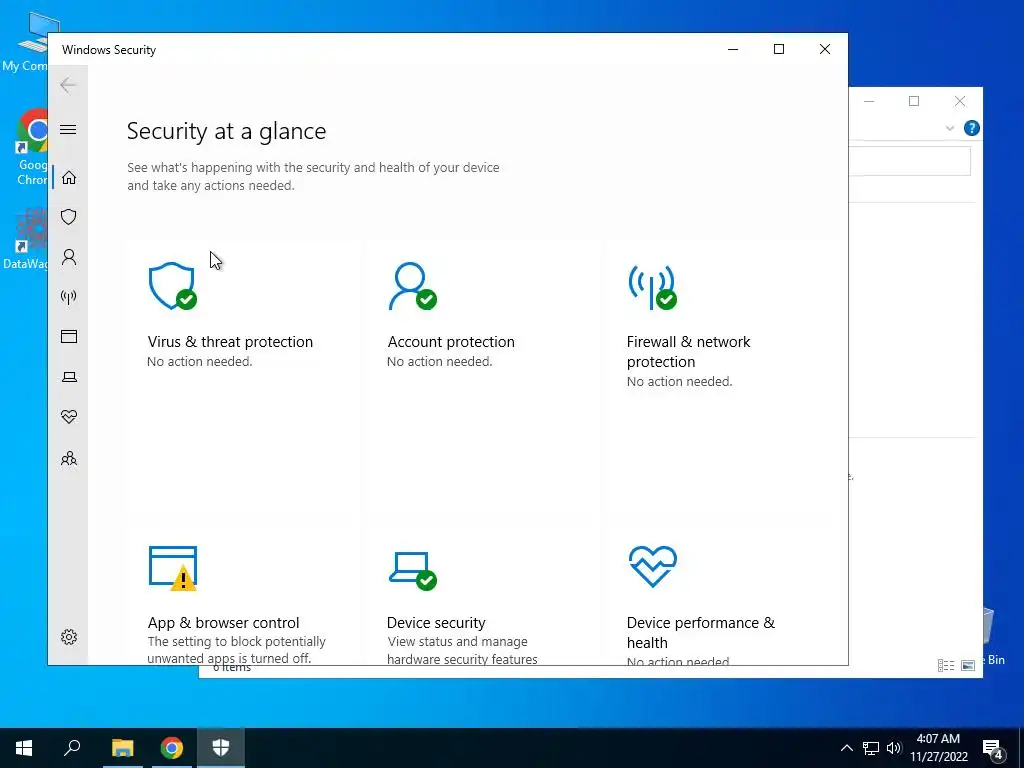Viewport: 1024px width, 768px height.
Task: Open App & browser control from the sidebar window icon
Action: [x=69, y=336]
